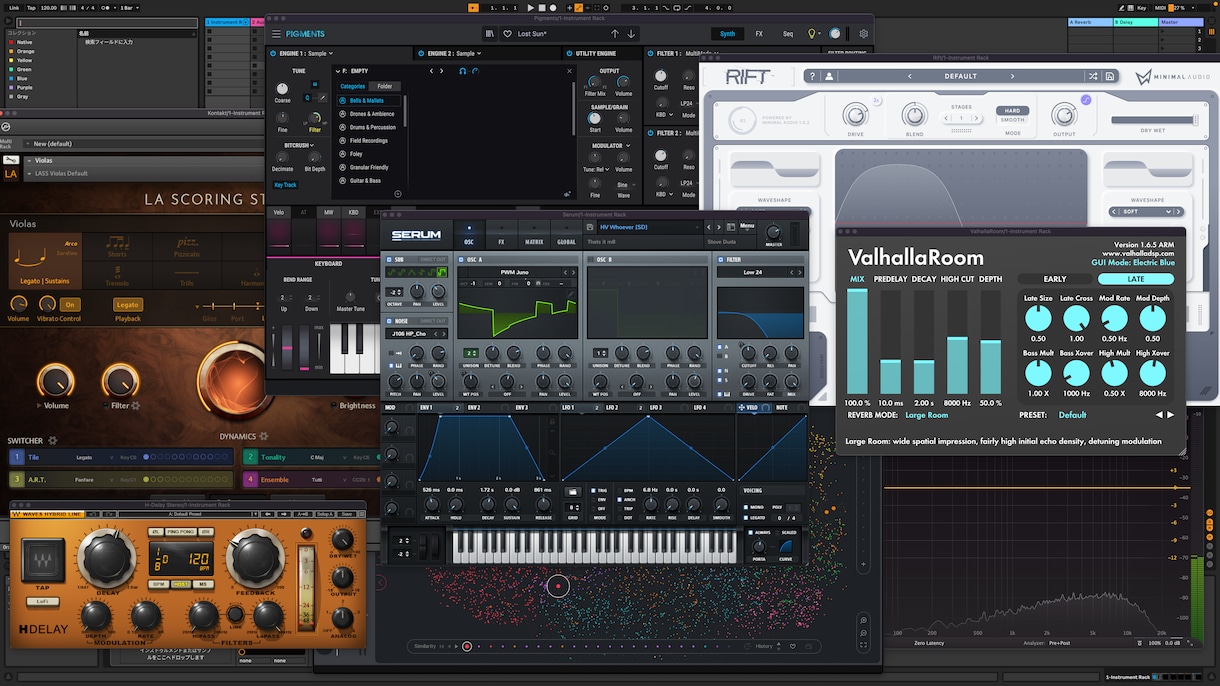
Task: Open Pigments settings gear icon
Action: coord(864,34)
